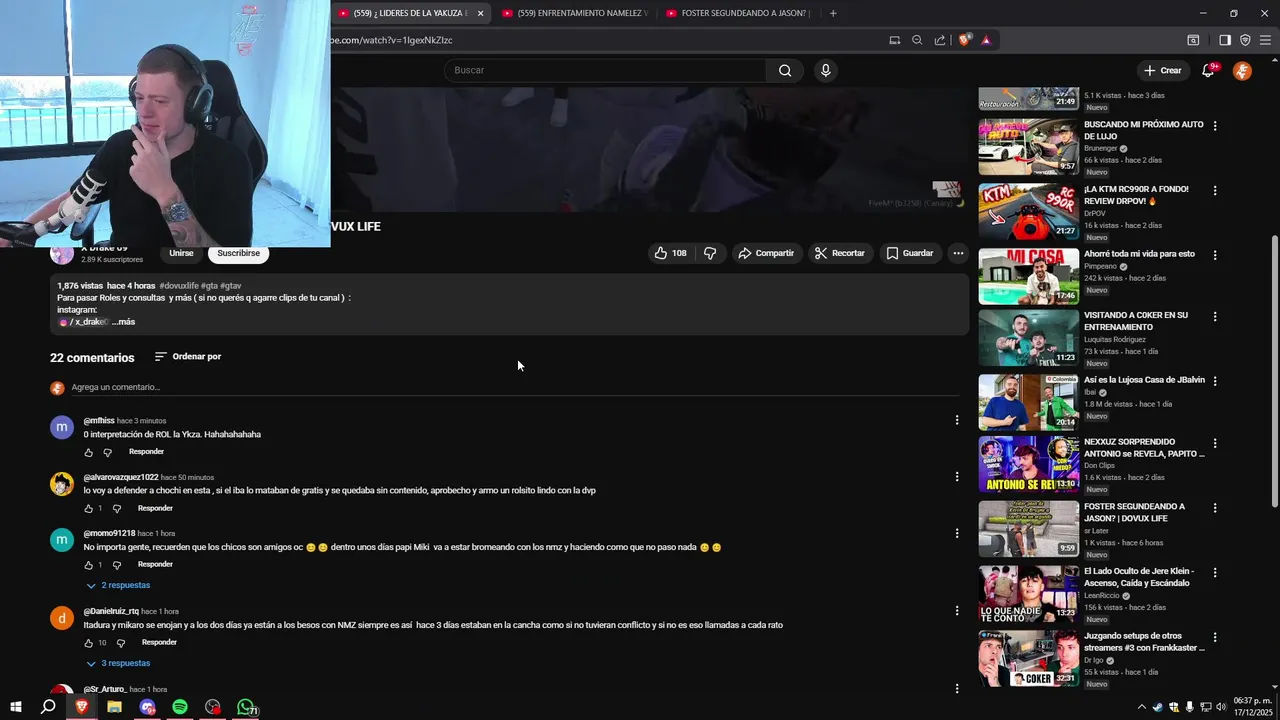Click install app icon in address bar

[x=895, y=40]
